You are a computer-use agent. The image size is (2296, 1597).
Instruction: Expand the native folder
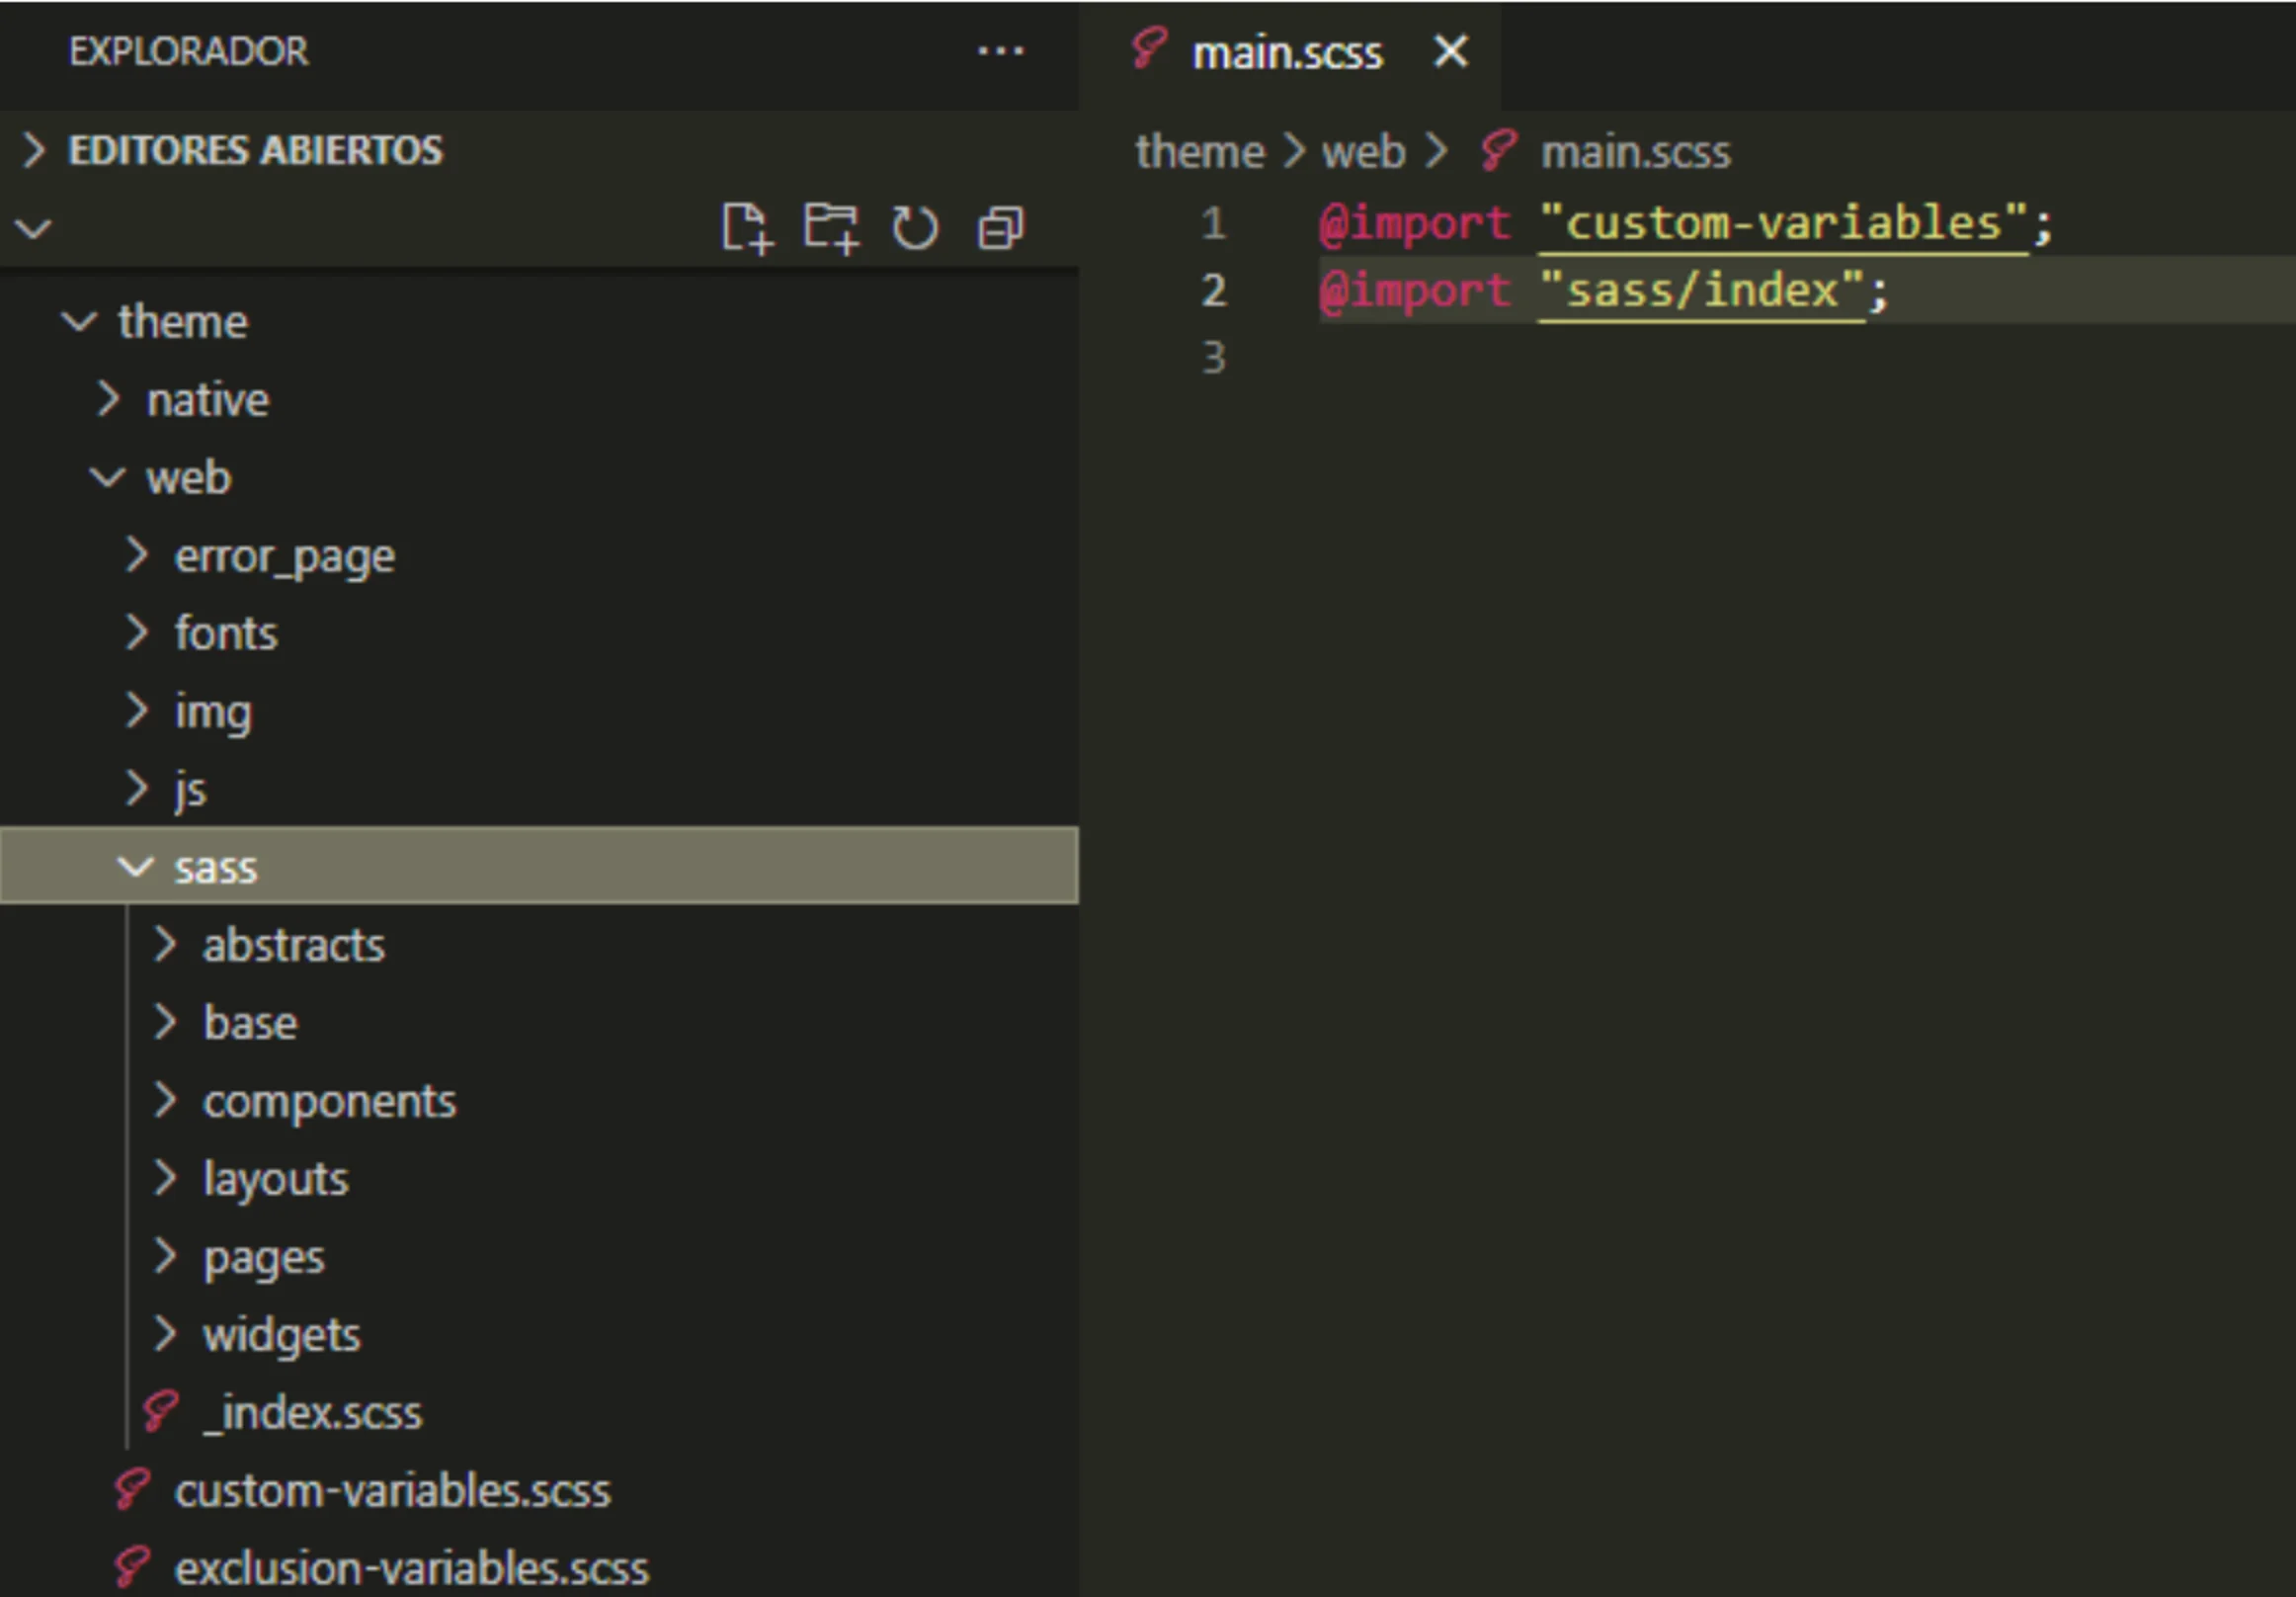(x=208, y=400)
